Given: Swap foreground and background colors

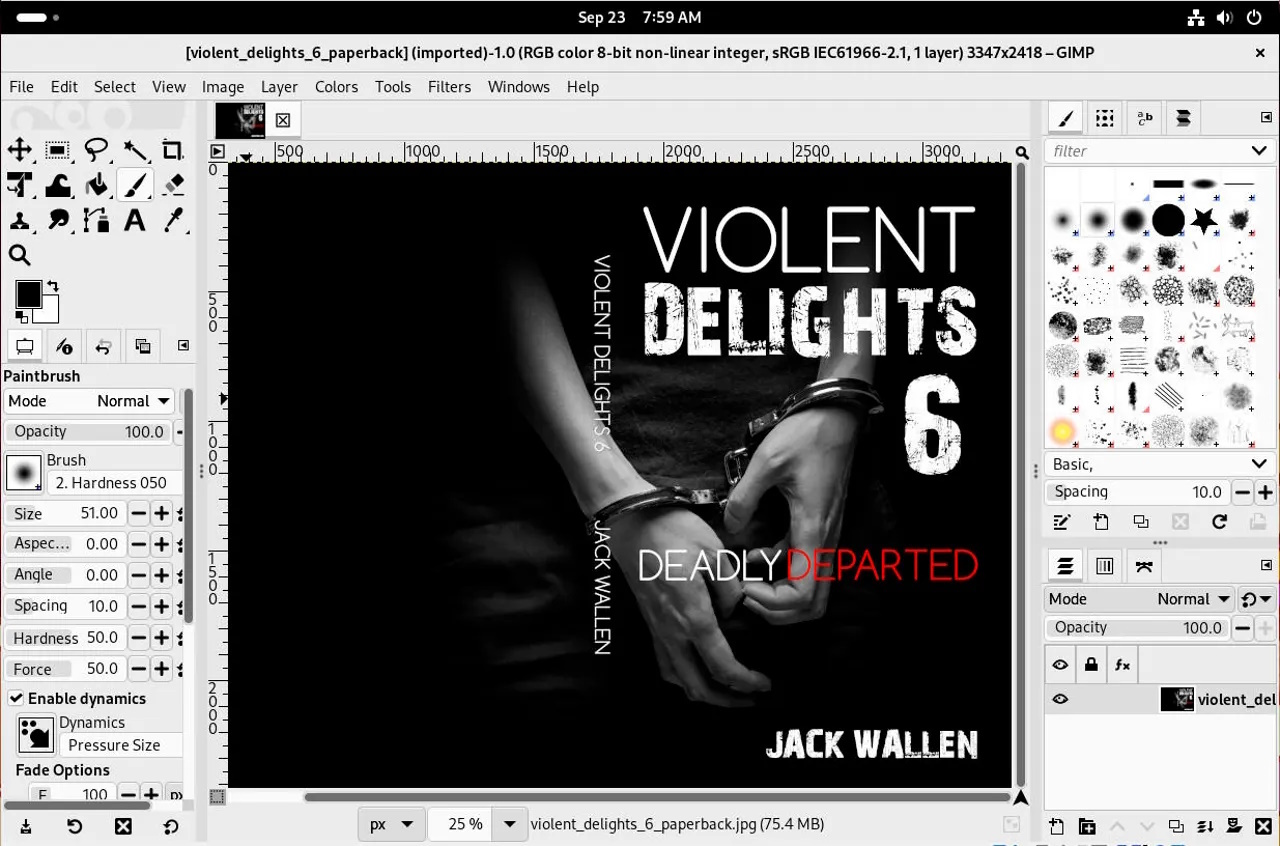Looking at the screenshot, I should 53,286.
